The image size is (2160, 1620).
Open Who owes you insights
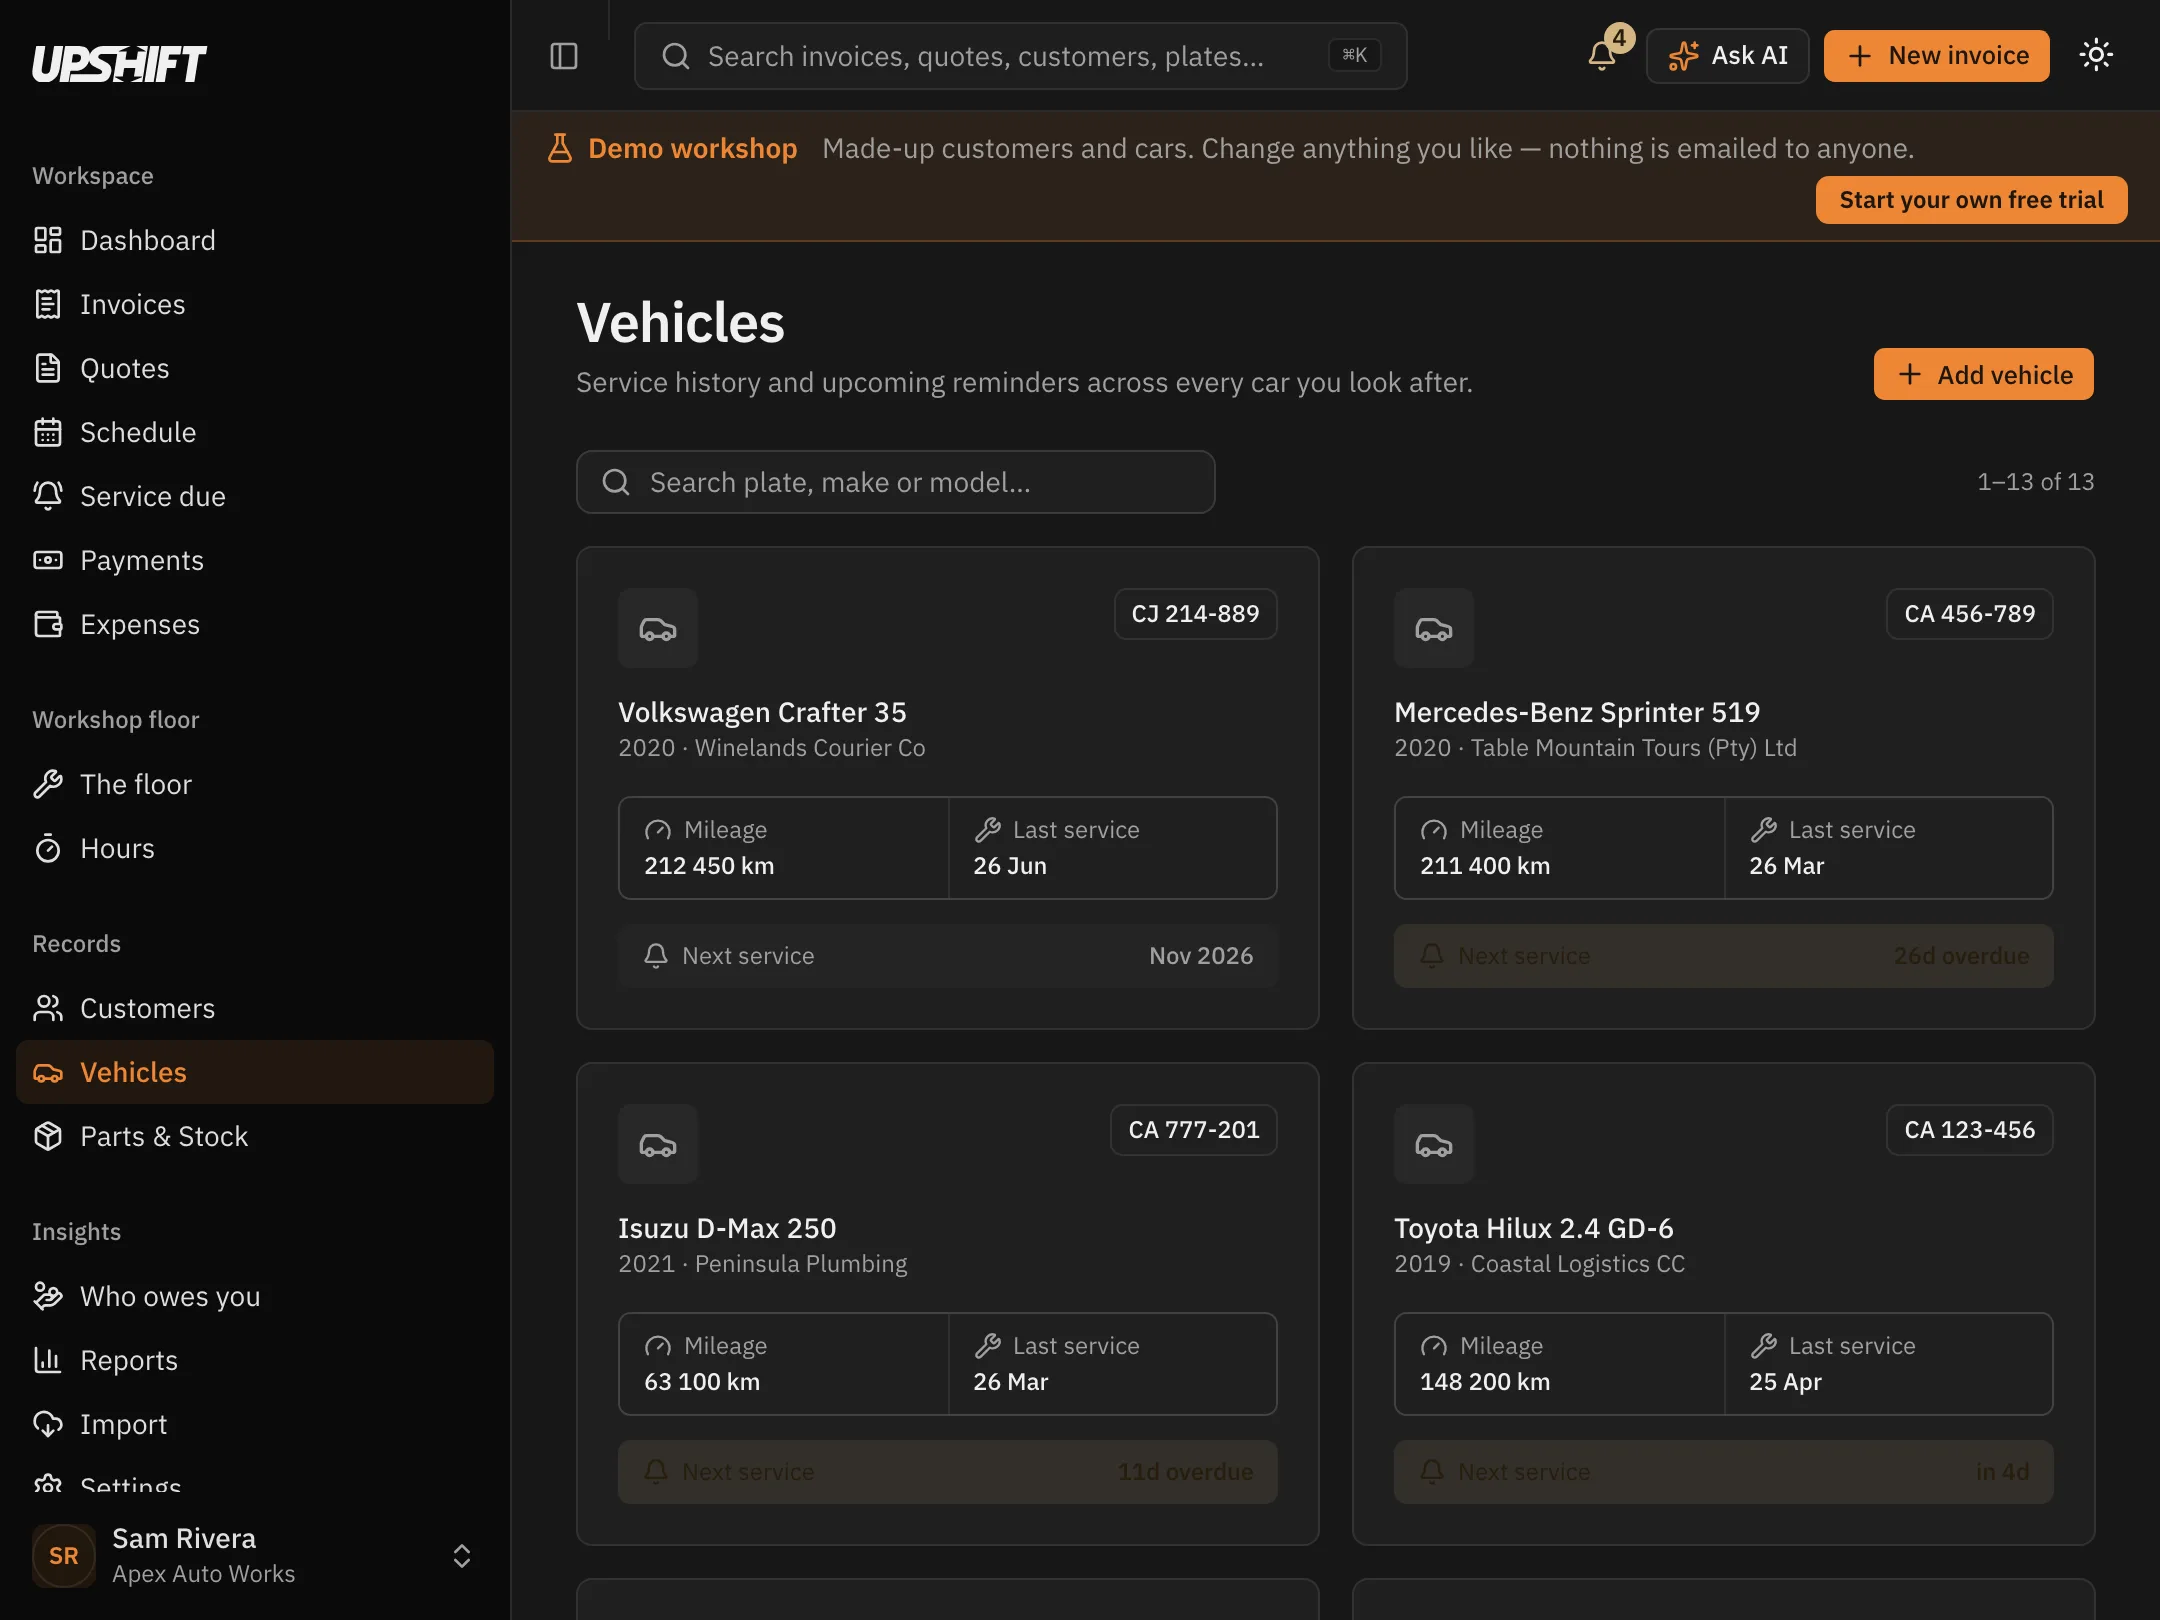[255, 1296]
